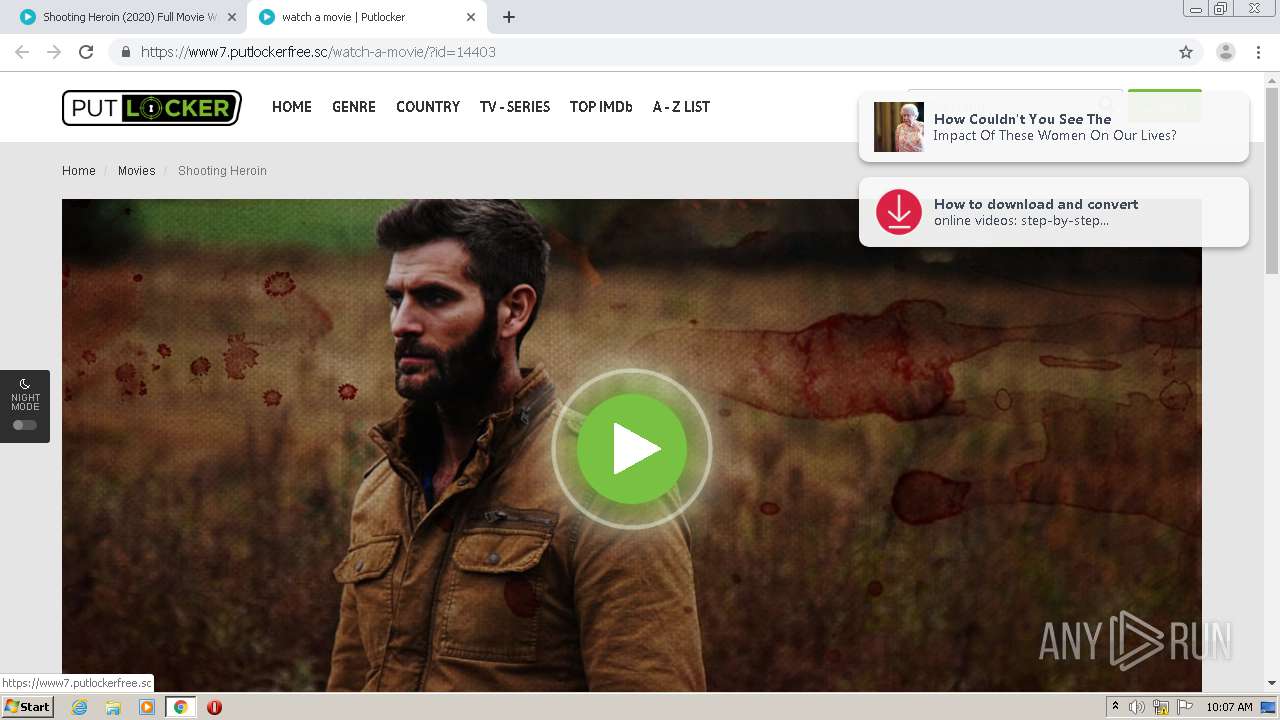The width and height of the screenshot is (1280, 720).
Task: Switch to the watch a movie | Putlocker tab
Action: click(x=367, y=17)
